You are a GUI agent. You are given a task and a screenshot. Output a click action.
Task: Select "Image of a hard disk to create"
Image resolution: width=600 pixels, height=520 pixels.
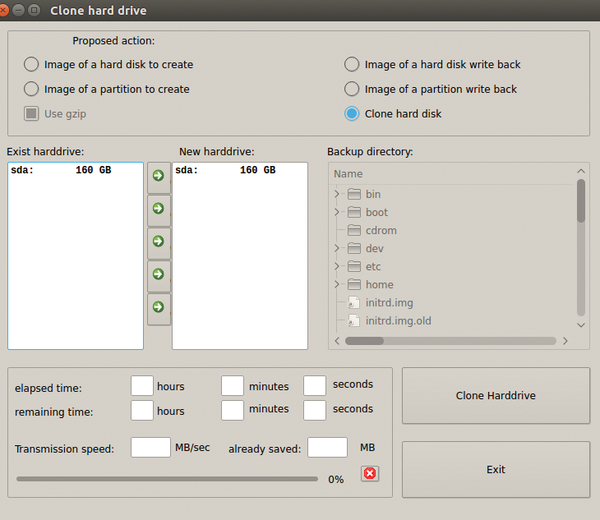[31, 65]
